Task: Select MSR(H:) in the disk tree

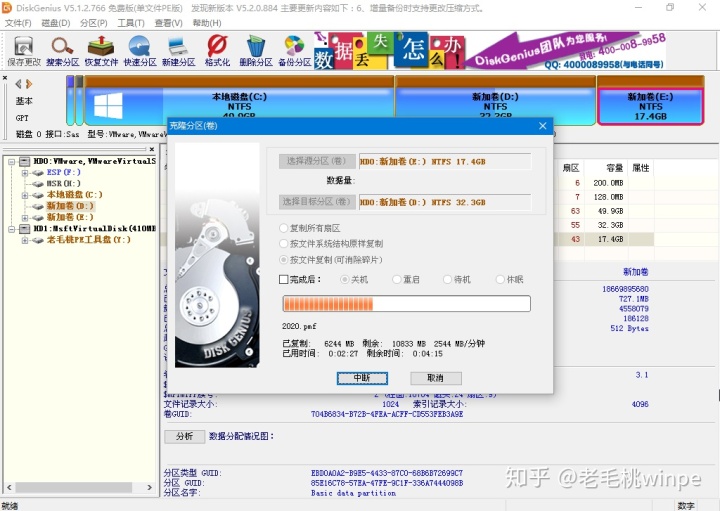Action: click(x=63, y=184)
